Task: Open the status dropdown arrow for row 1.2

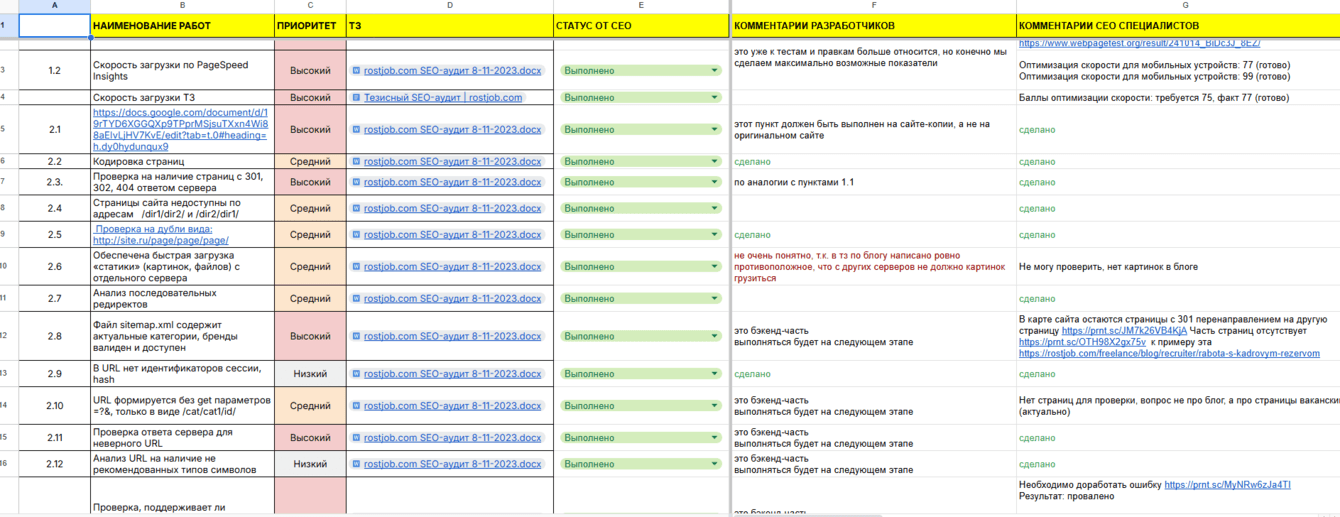Action: coord(715,71)
